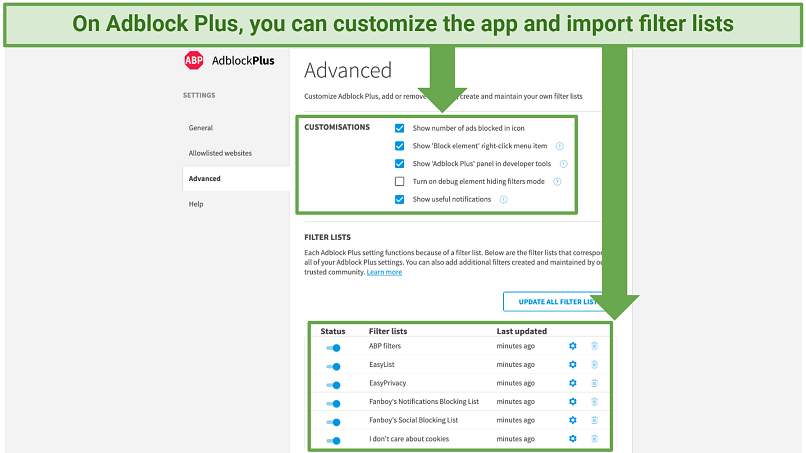This screenshot has height=453, width=806.
Task: Select the Advanced settings tab
Action: pos(236,178)
